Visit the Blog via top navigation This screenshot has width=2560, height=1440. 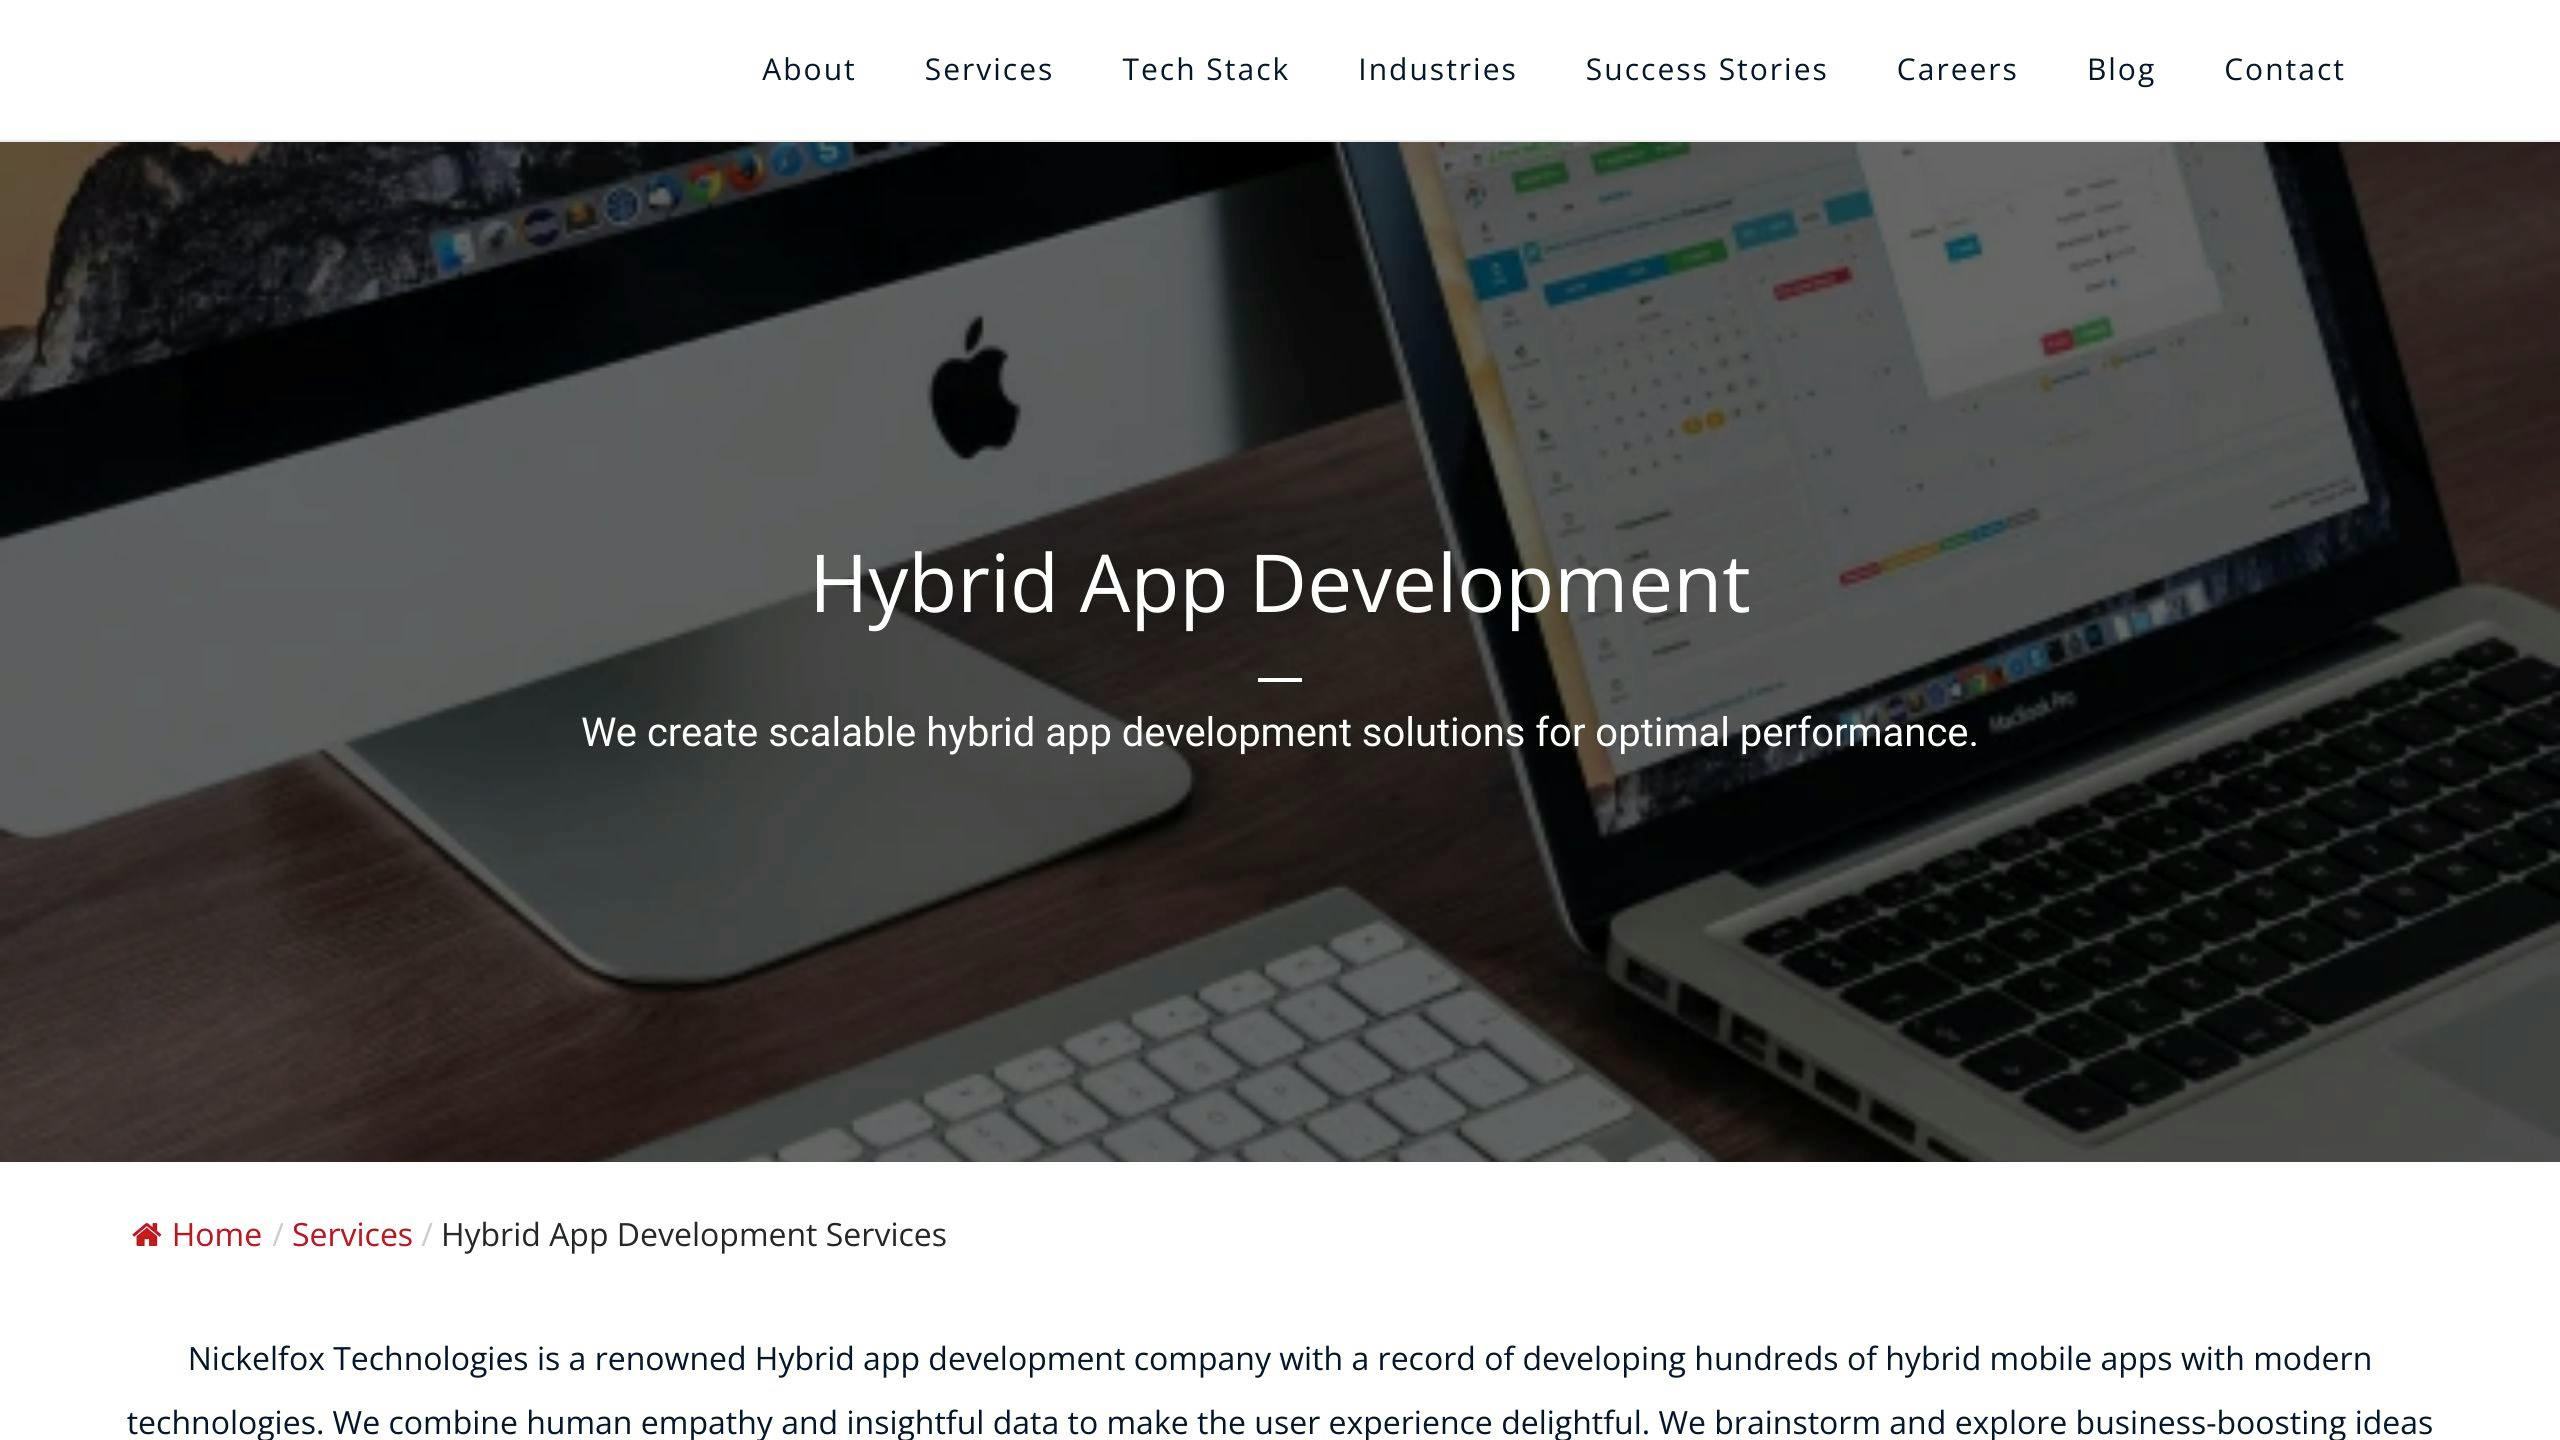2121,69
